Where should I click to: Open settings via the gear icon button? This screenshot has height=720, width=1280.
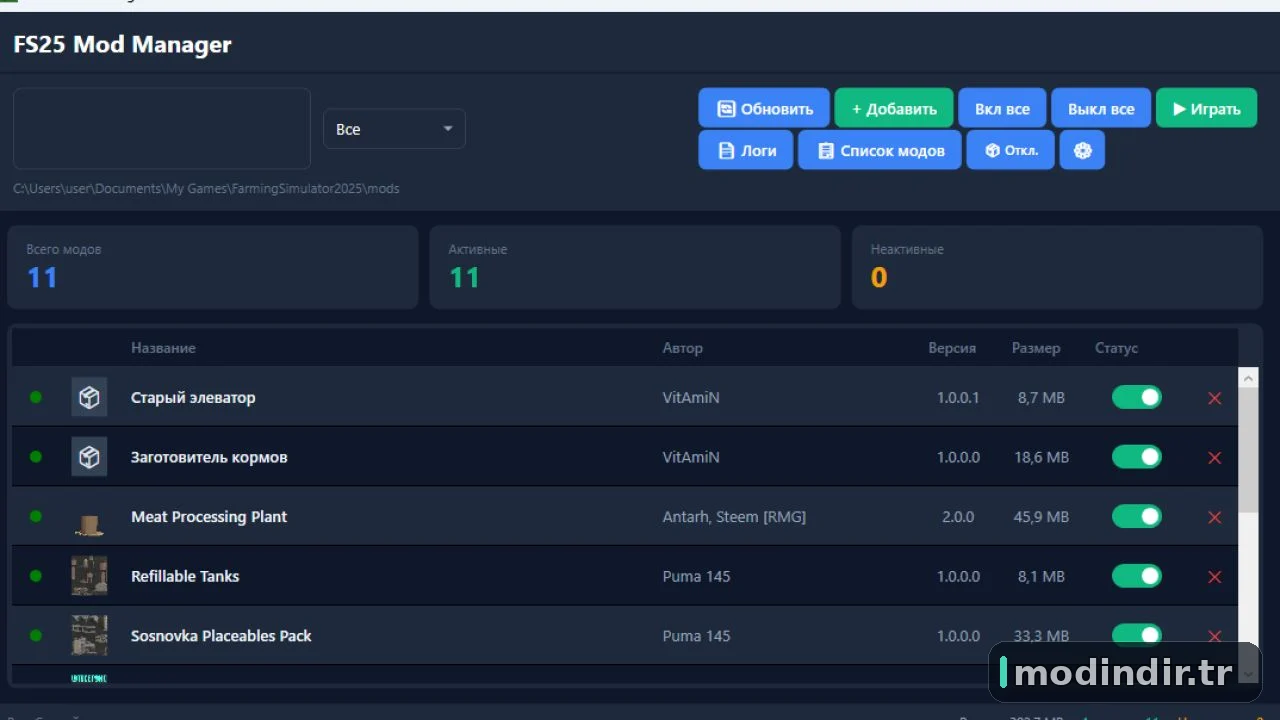click(x=1082, y=150)
